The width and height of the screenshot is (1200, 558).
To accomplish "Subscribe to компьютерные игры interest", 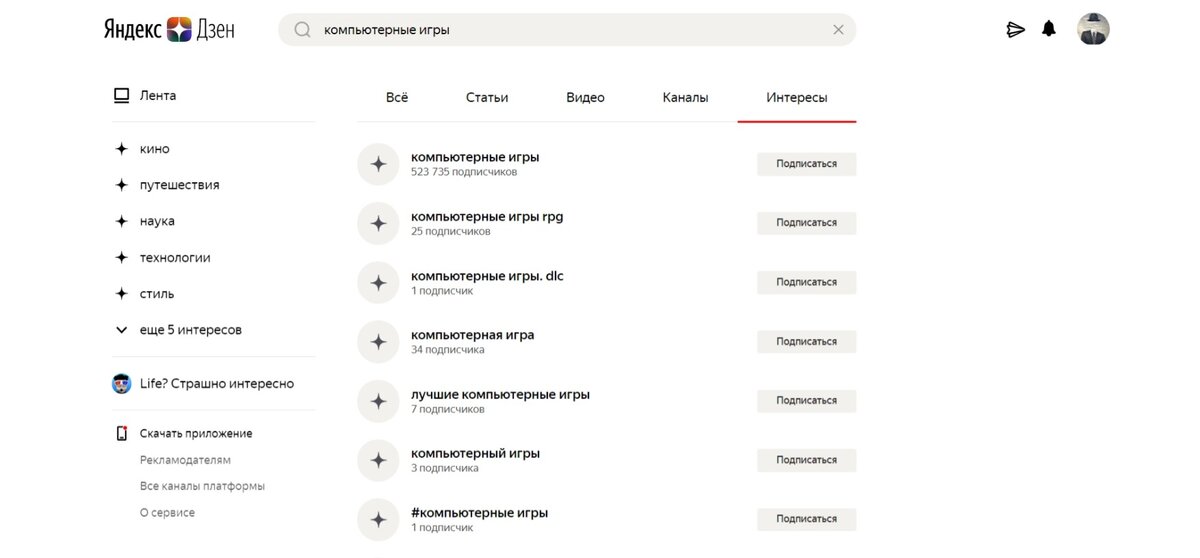I will [806, 164].
